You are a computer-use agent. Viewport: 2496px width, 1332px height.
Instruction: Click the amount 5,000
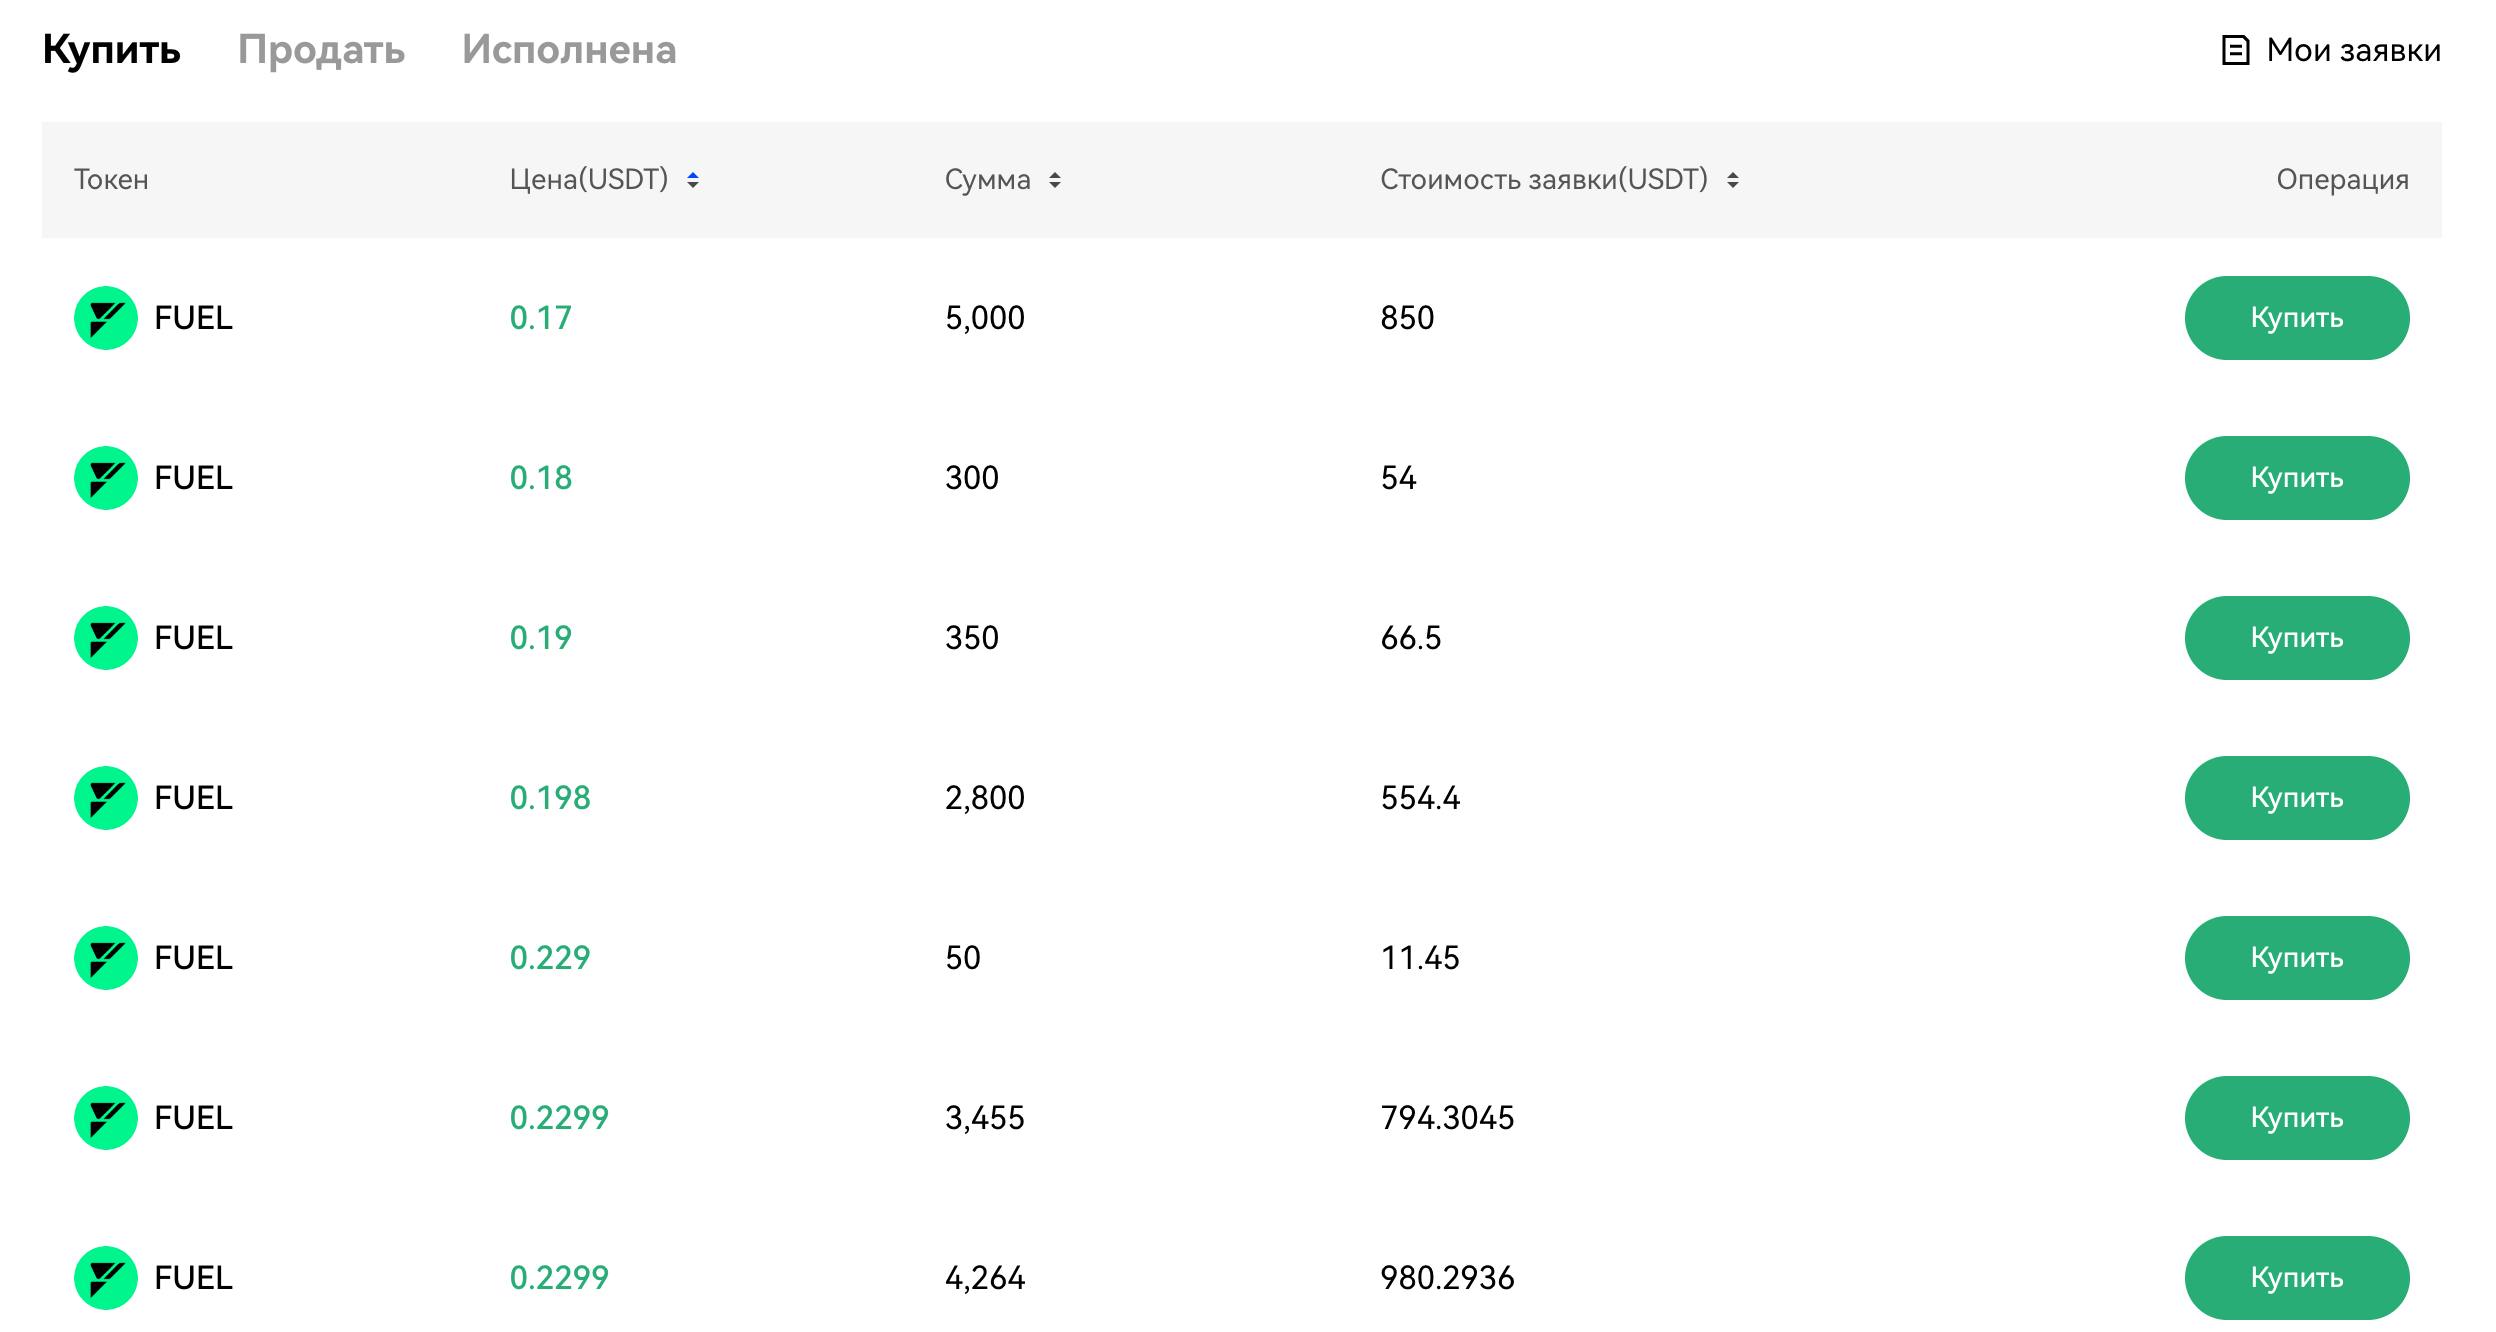click(985, 318)
